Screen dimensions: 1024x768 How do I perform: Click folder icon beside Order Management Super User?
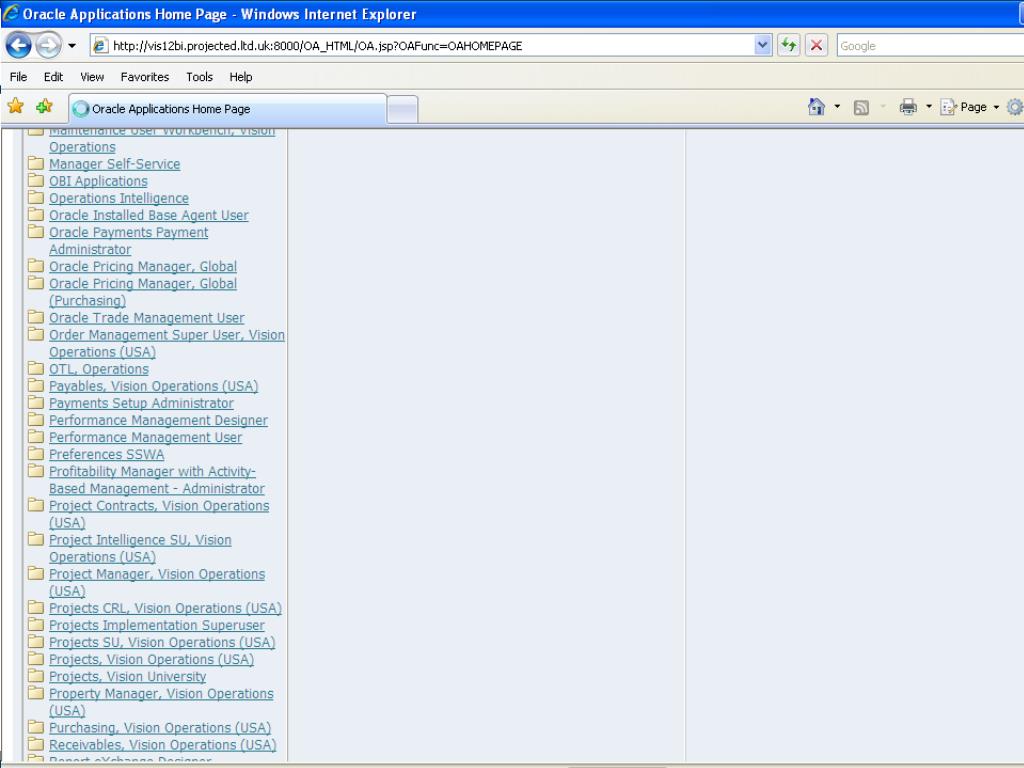(36, 334)
